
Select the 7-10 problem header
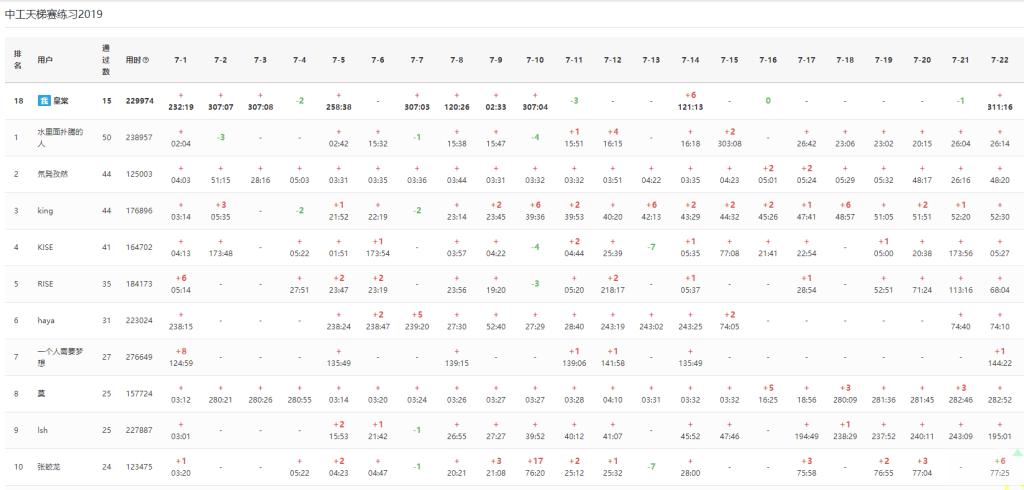(x=535, y=61)
